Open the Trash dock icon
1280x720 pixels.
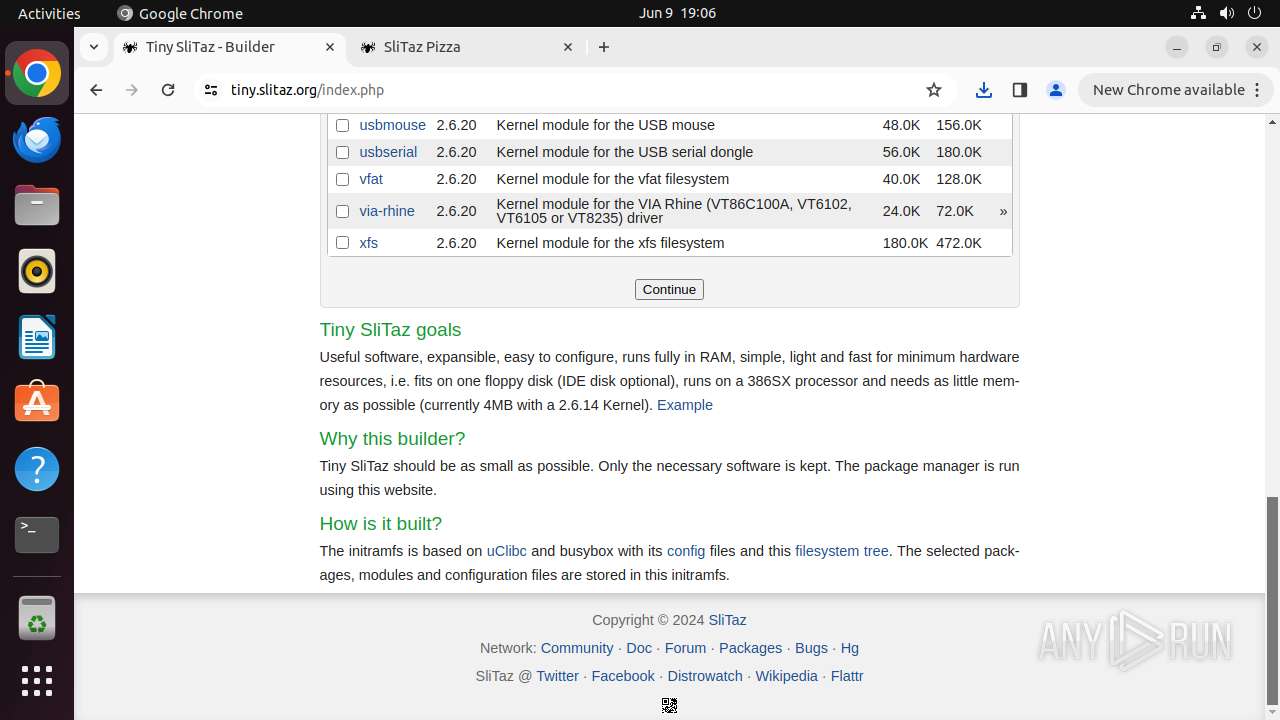[x=37, y=617]
